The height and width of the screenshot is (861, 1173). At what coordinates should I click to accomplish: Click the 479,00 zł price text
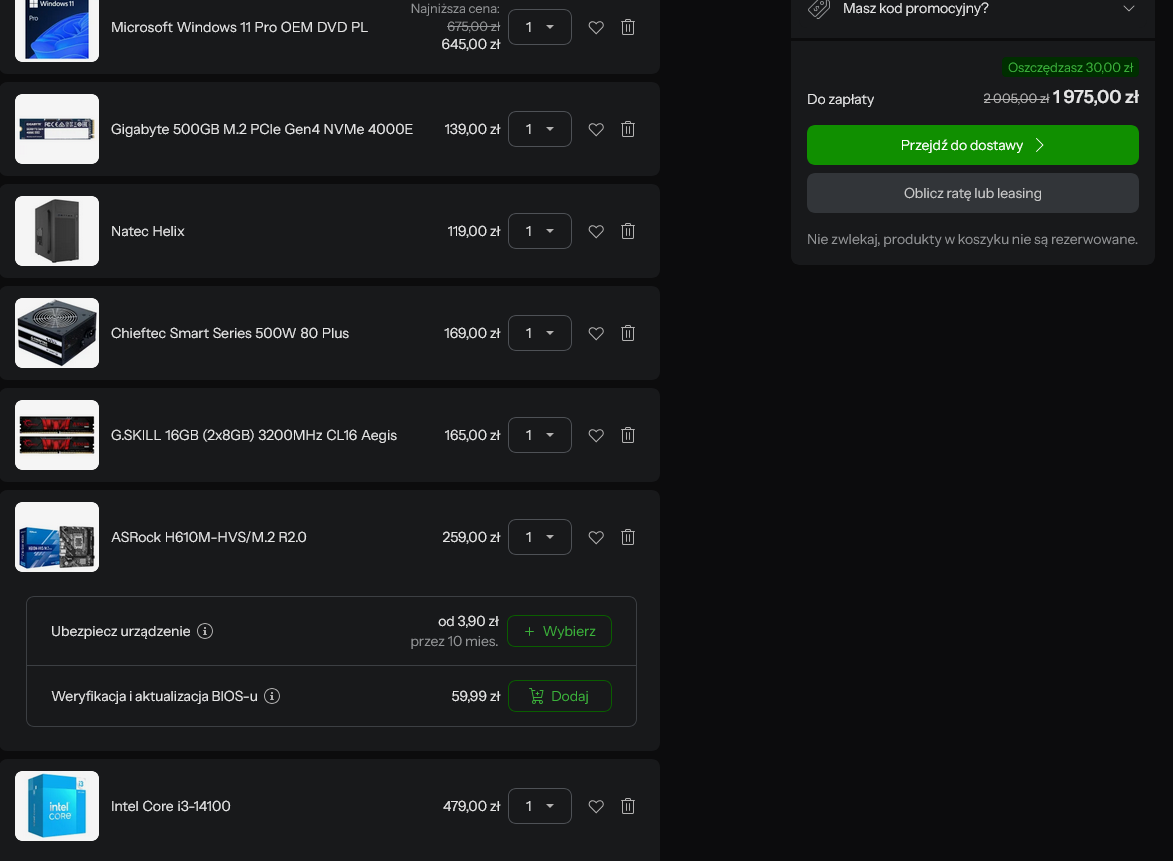pos(471,806)
